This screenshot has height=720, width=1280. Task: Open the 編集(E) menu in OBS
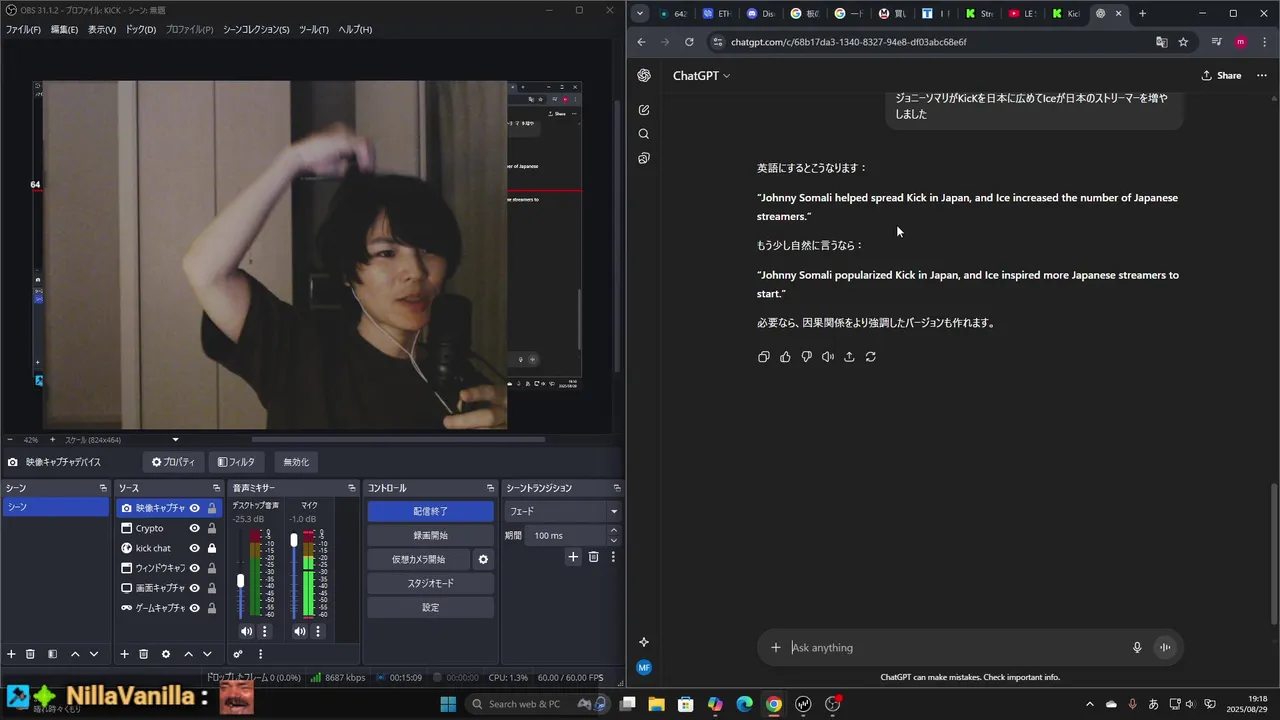click(64, 30)
